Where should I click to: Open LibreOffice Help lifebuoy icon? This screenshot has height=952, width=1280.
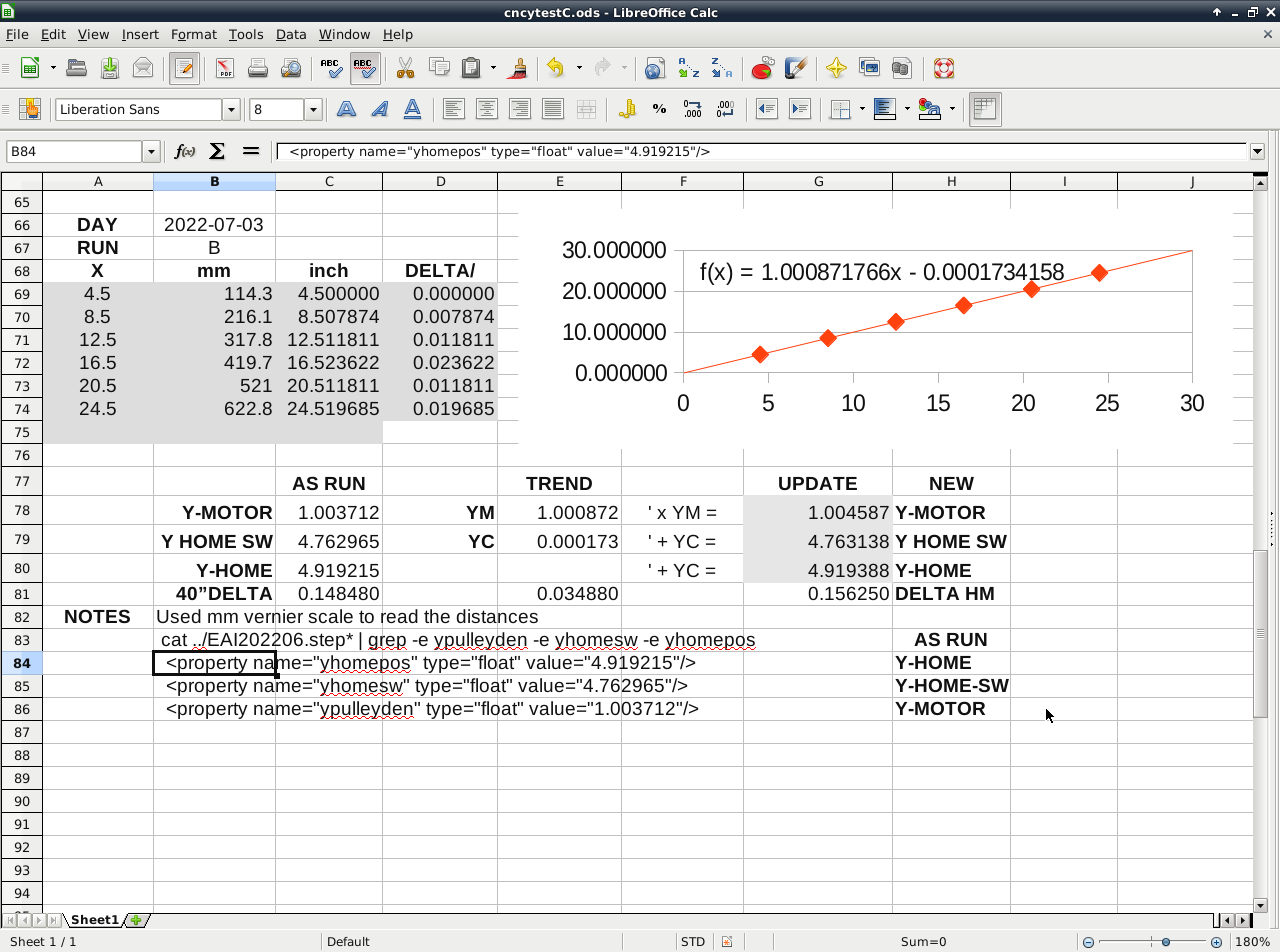(943, 68)
